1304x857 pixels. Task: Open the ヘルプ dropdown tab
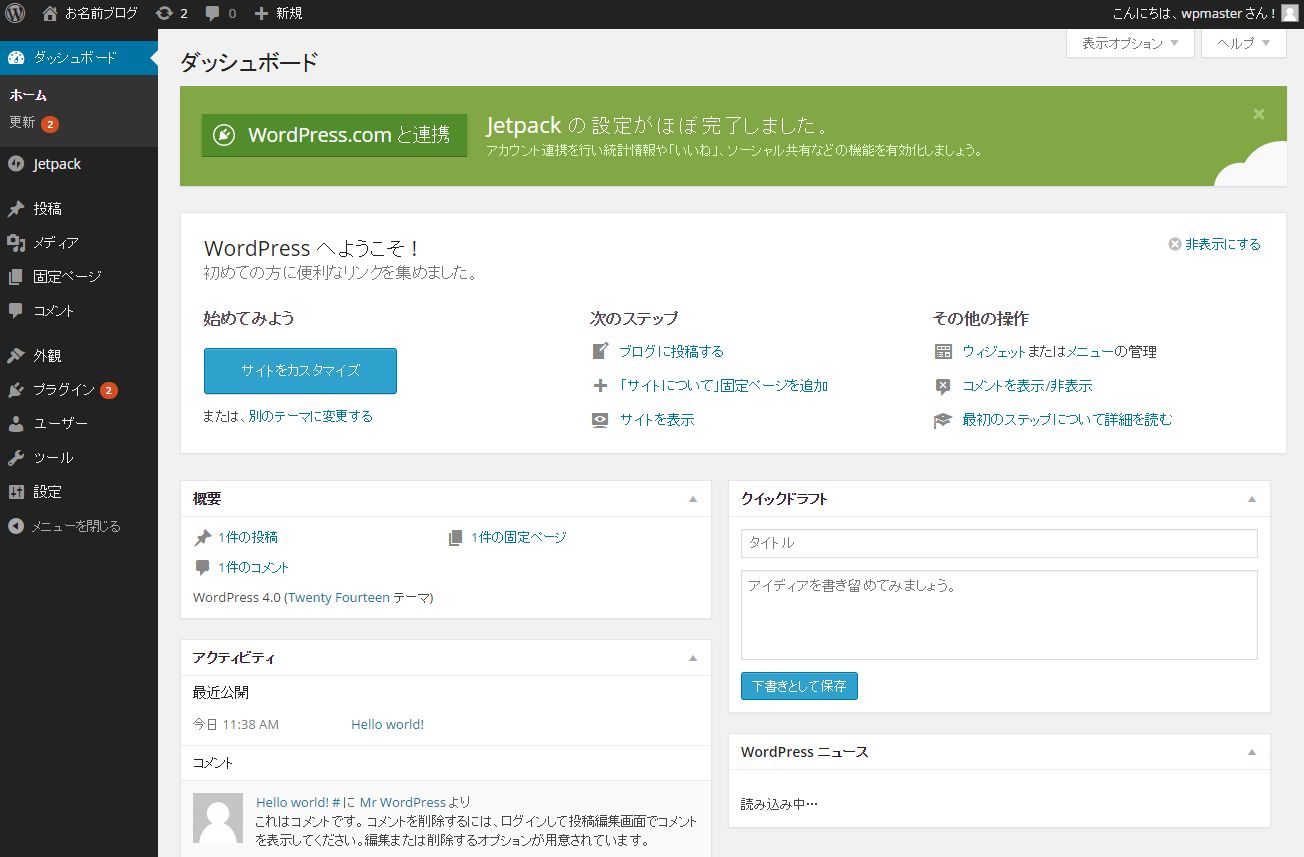[1244, 43]
